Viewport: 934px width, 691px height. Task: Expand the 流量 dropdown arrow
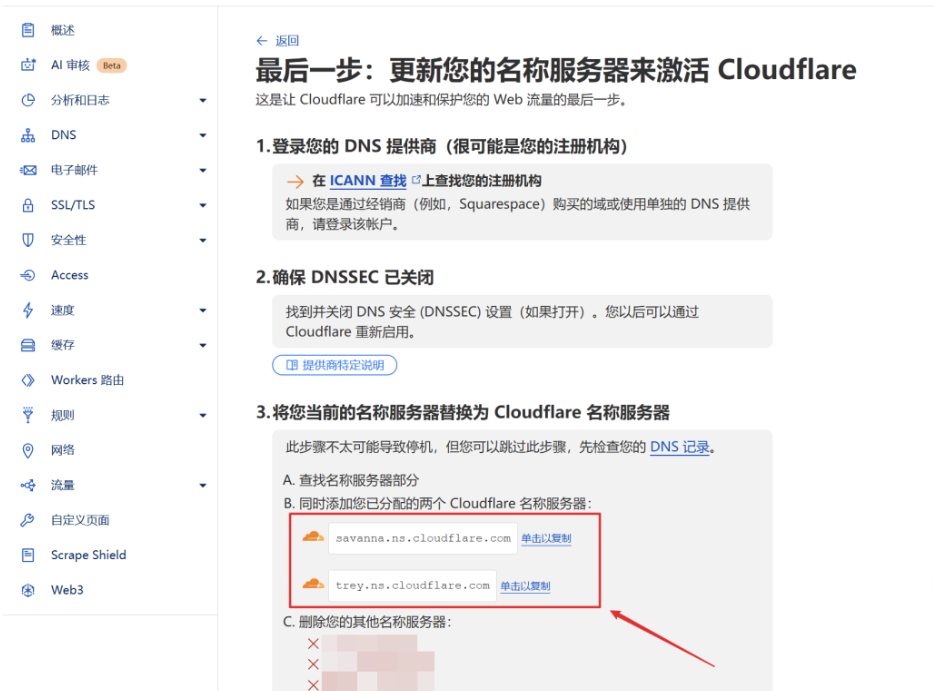coord(203,486)
